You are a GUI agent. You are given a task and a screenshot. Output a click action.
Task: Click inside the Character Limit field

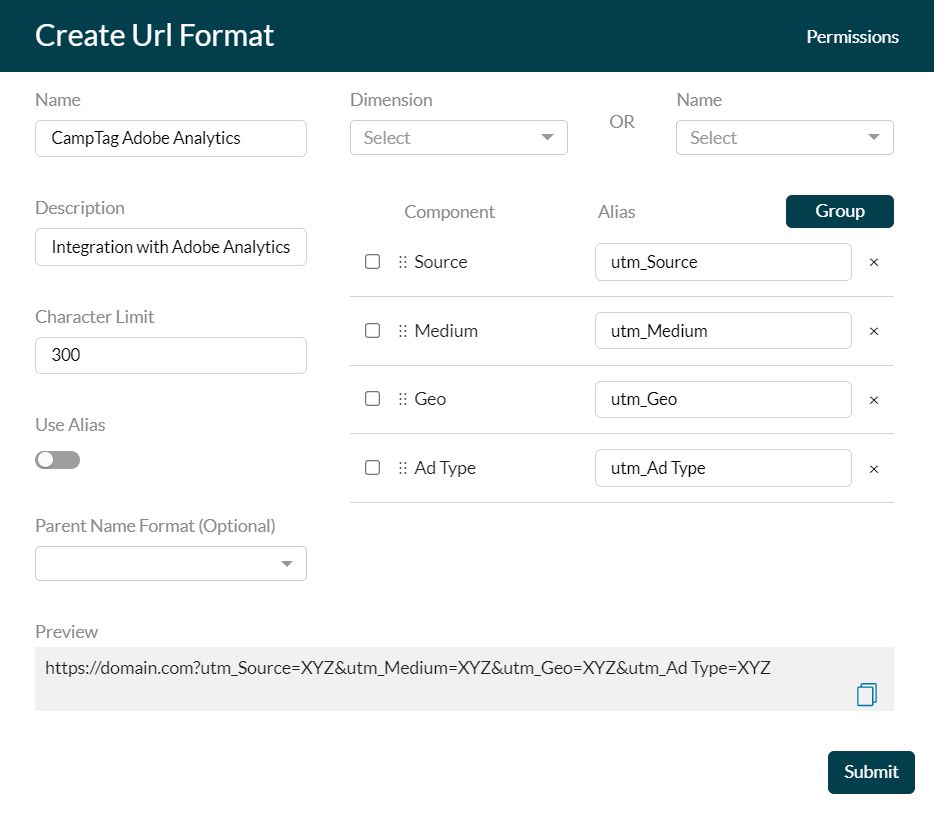tap(170, 355)
